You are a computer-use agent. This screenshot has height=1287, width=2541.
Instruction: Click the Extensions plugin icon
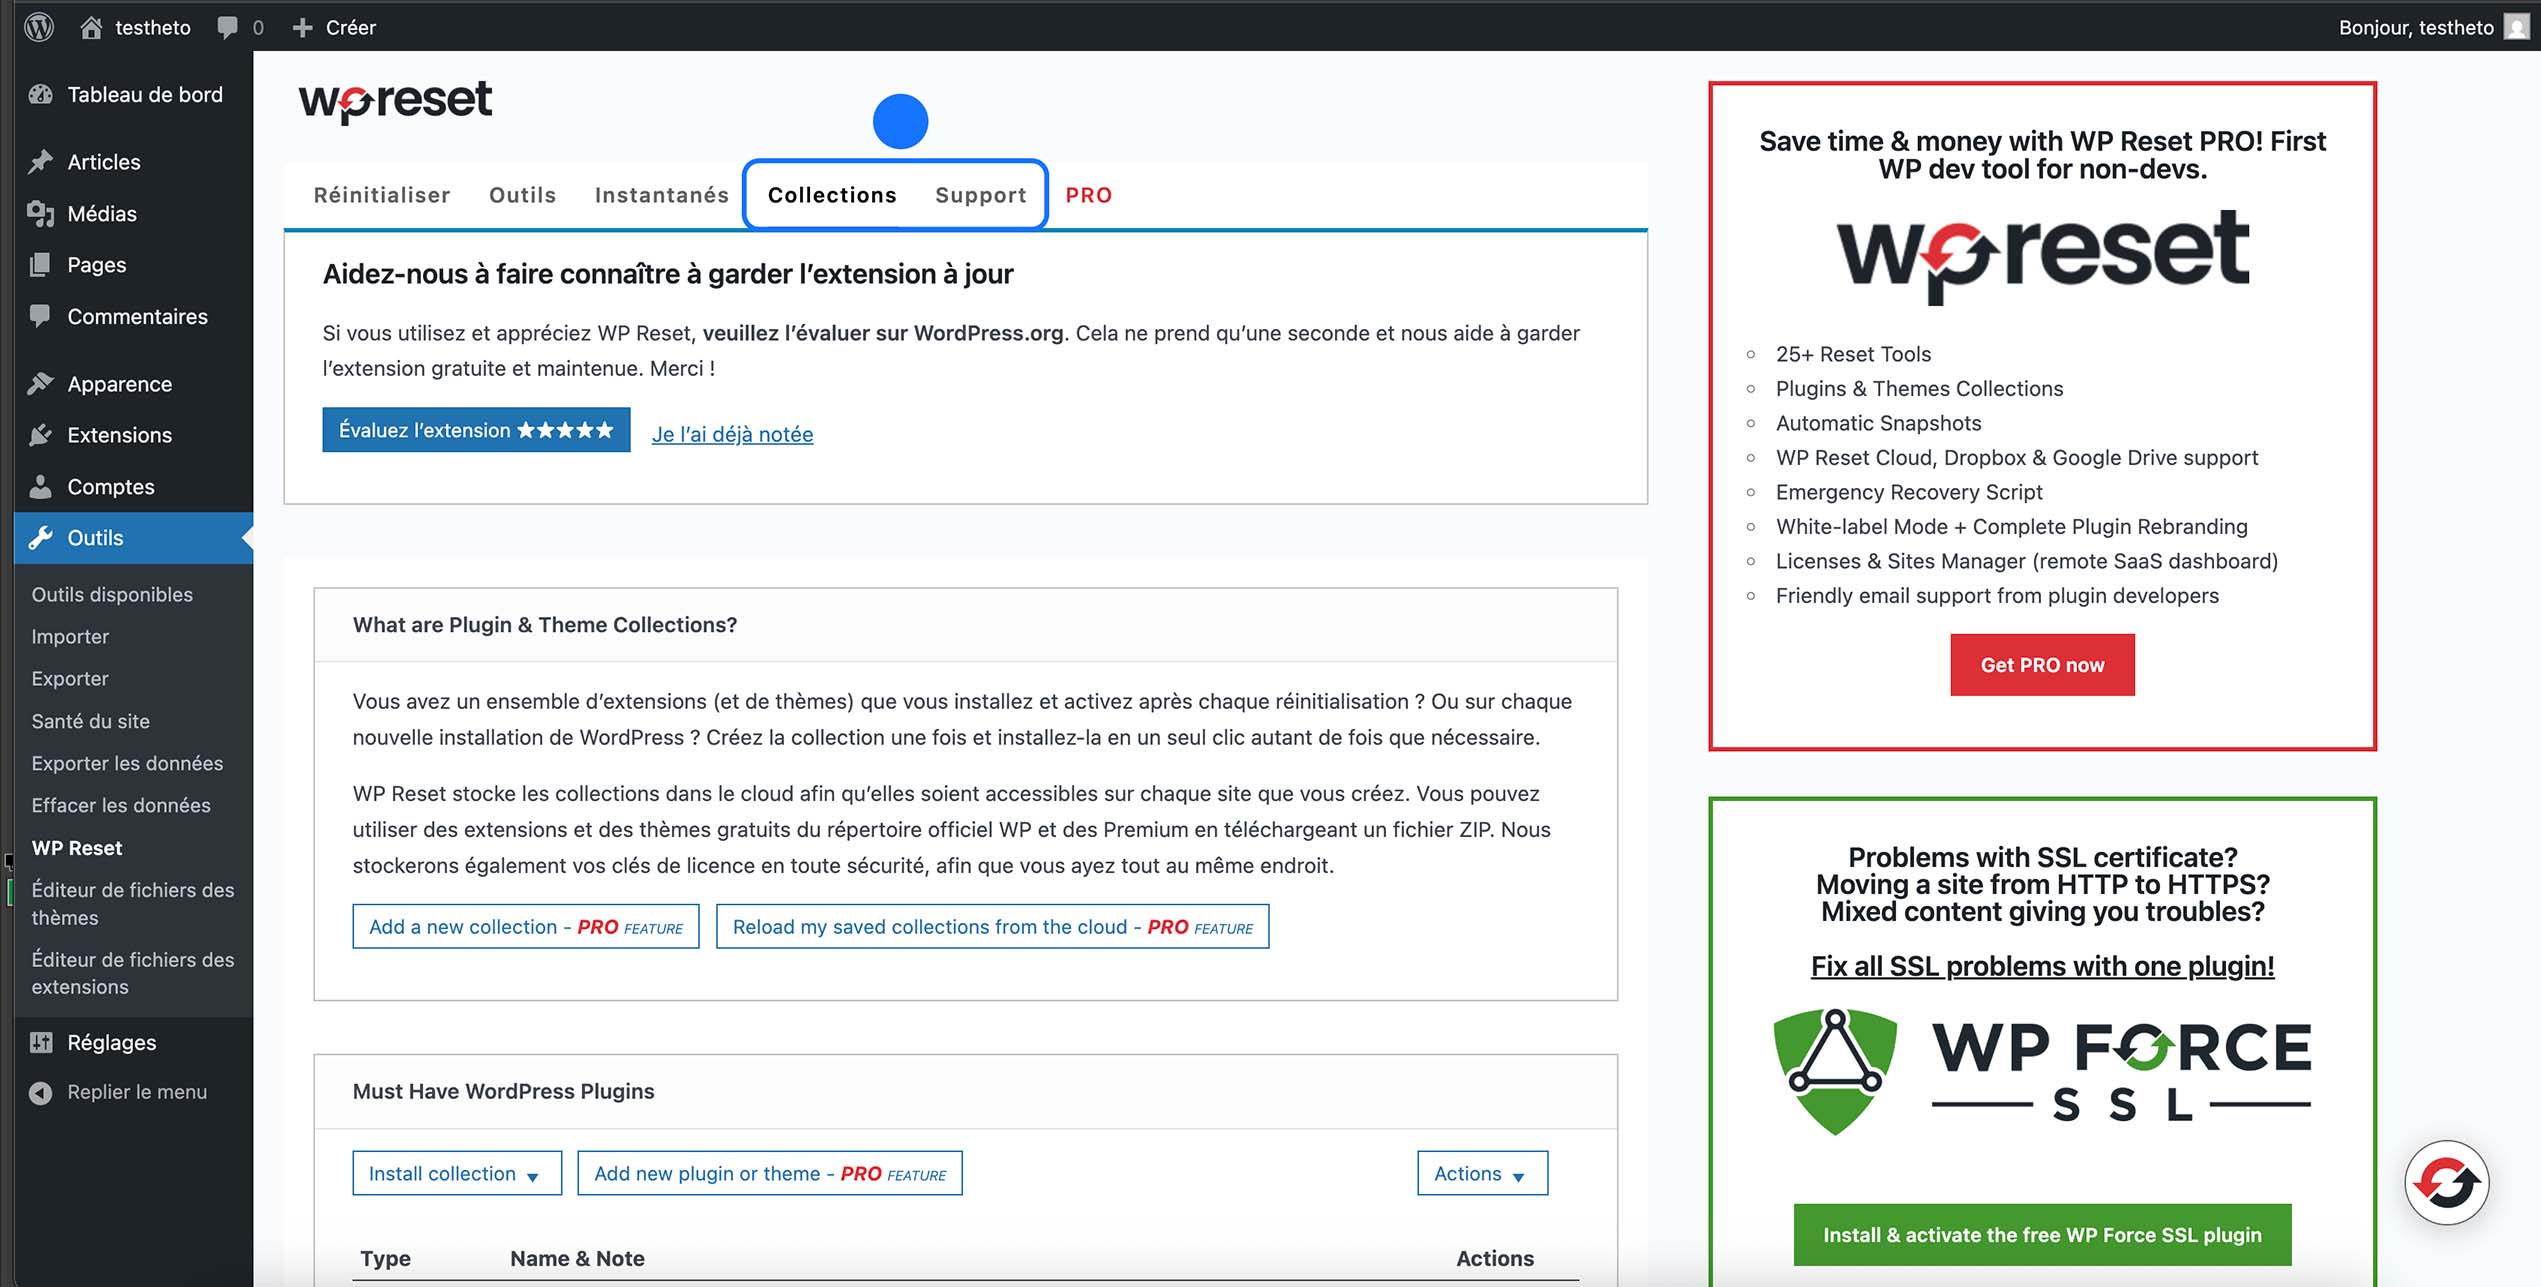(x=41, y=435)
